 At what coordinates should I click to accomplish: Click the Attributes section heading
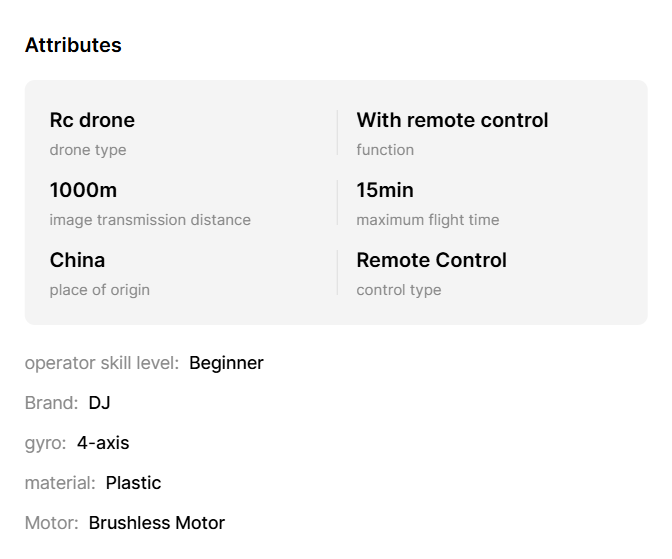[x=73, y=45]
